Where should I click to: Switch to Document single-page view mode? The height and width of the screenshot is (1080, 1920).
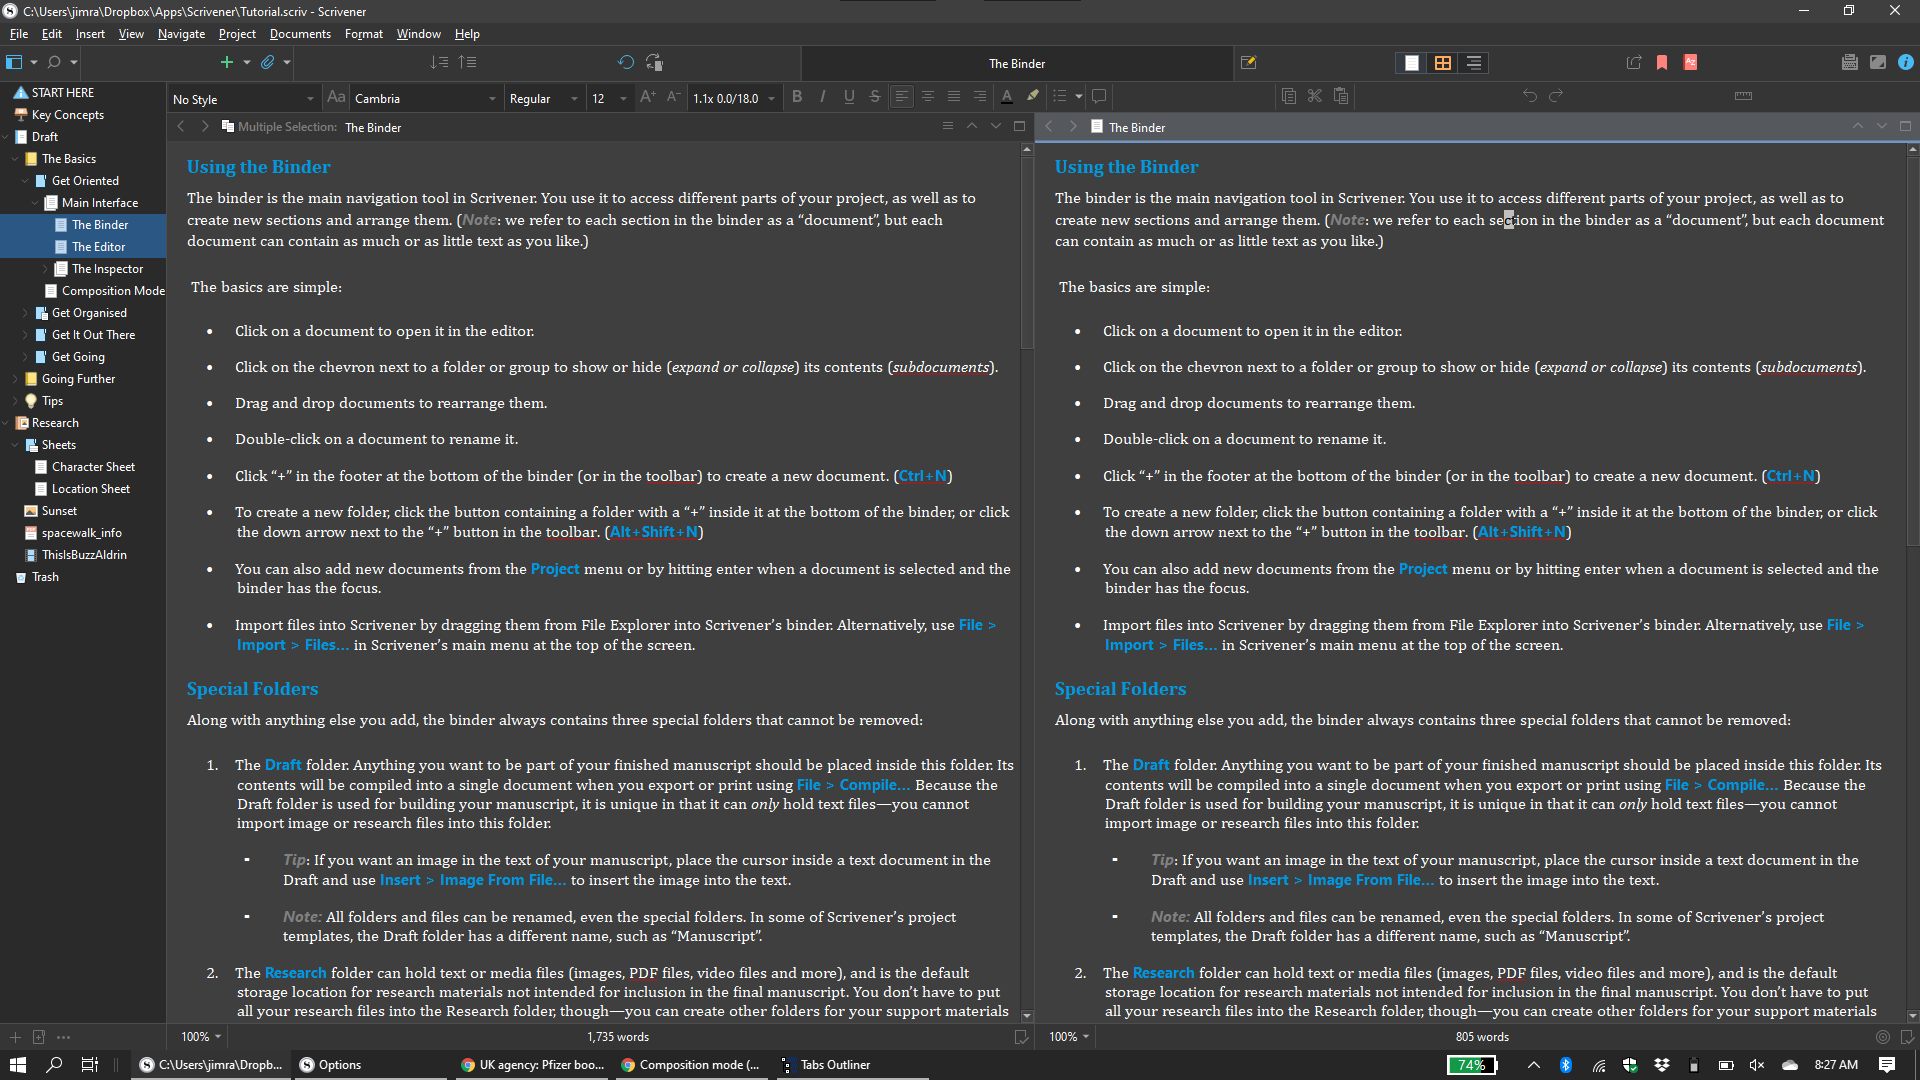tap(1412, 63)
